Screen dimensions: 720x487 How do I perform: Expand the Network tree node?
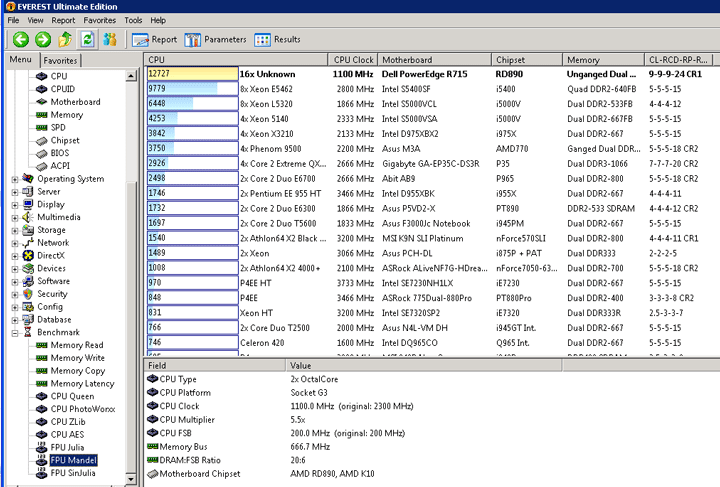click(x=15, y=244)
